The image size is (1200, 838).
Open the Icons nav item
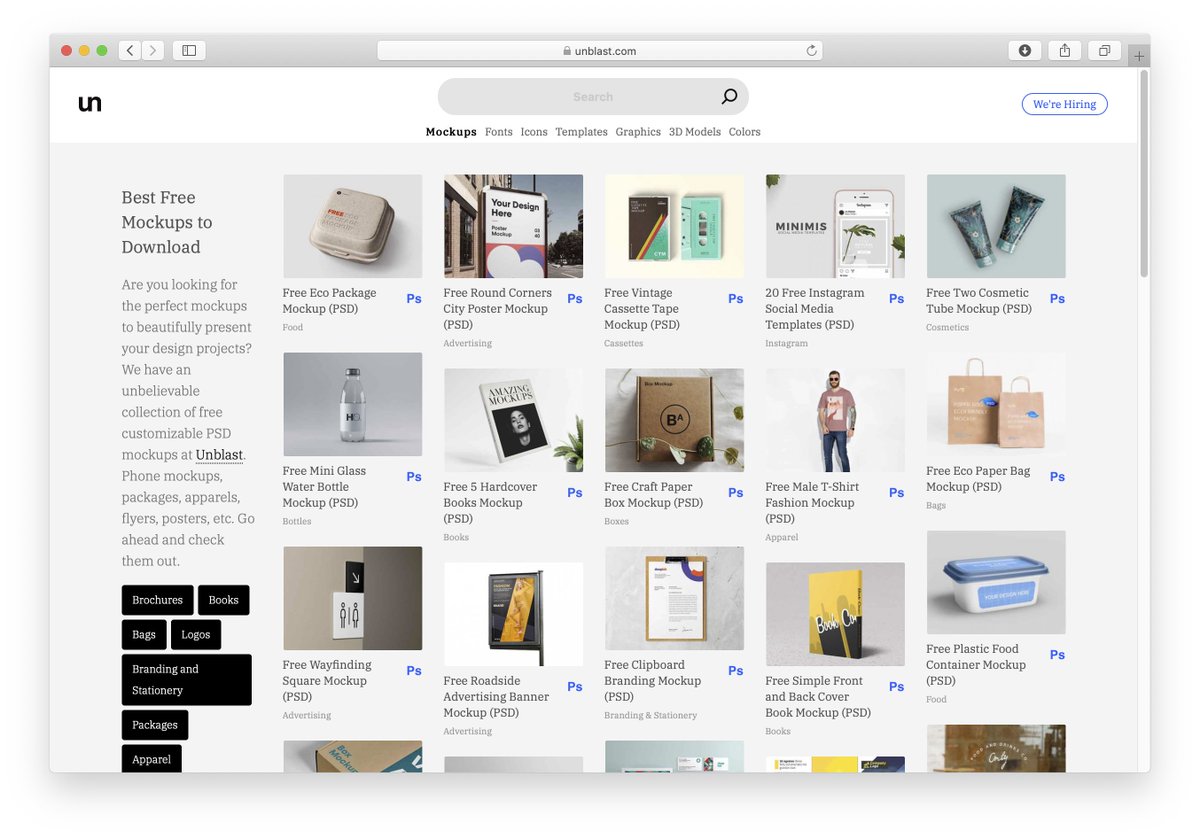point(534,132)
